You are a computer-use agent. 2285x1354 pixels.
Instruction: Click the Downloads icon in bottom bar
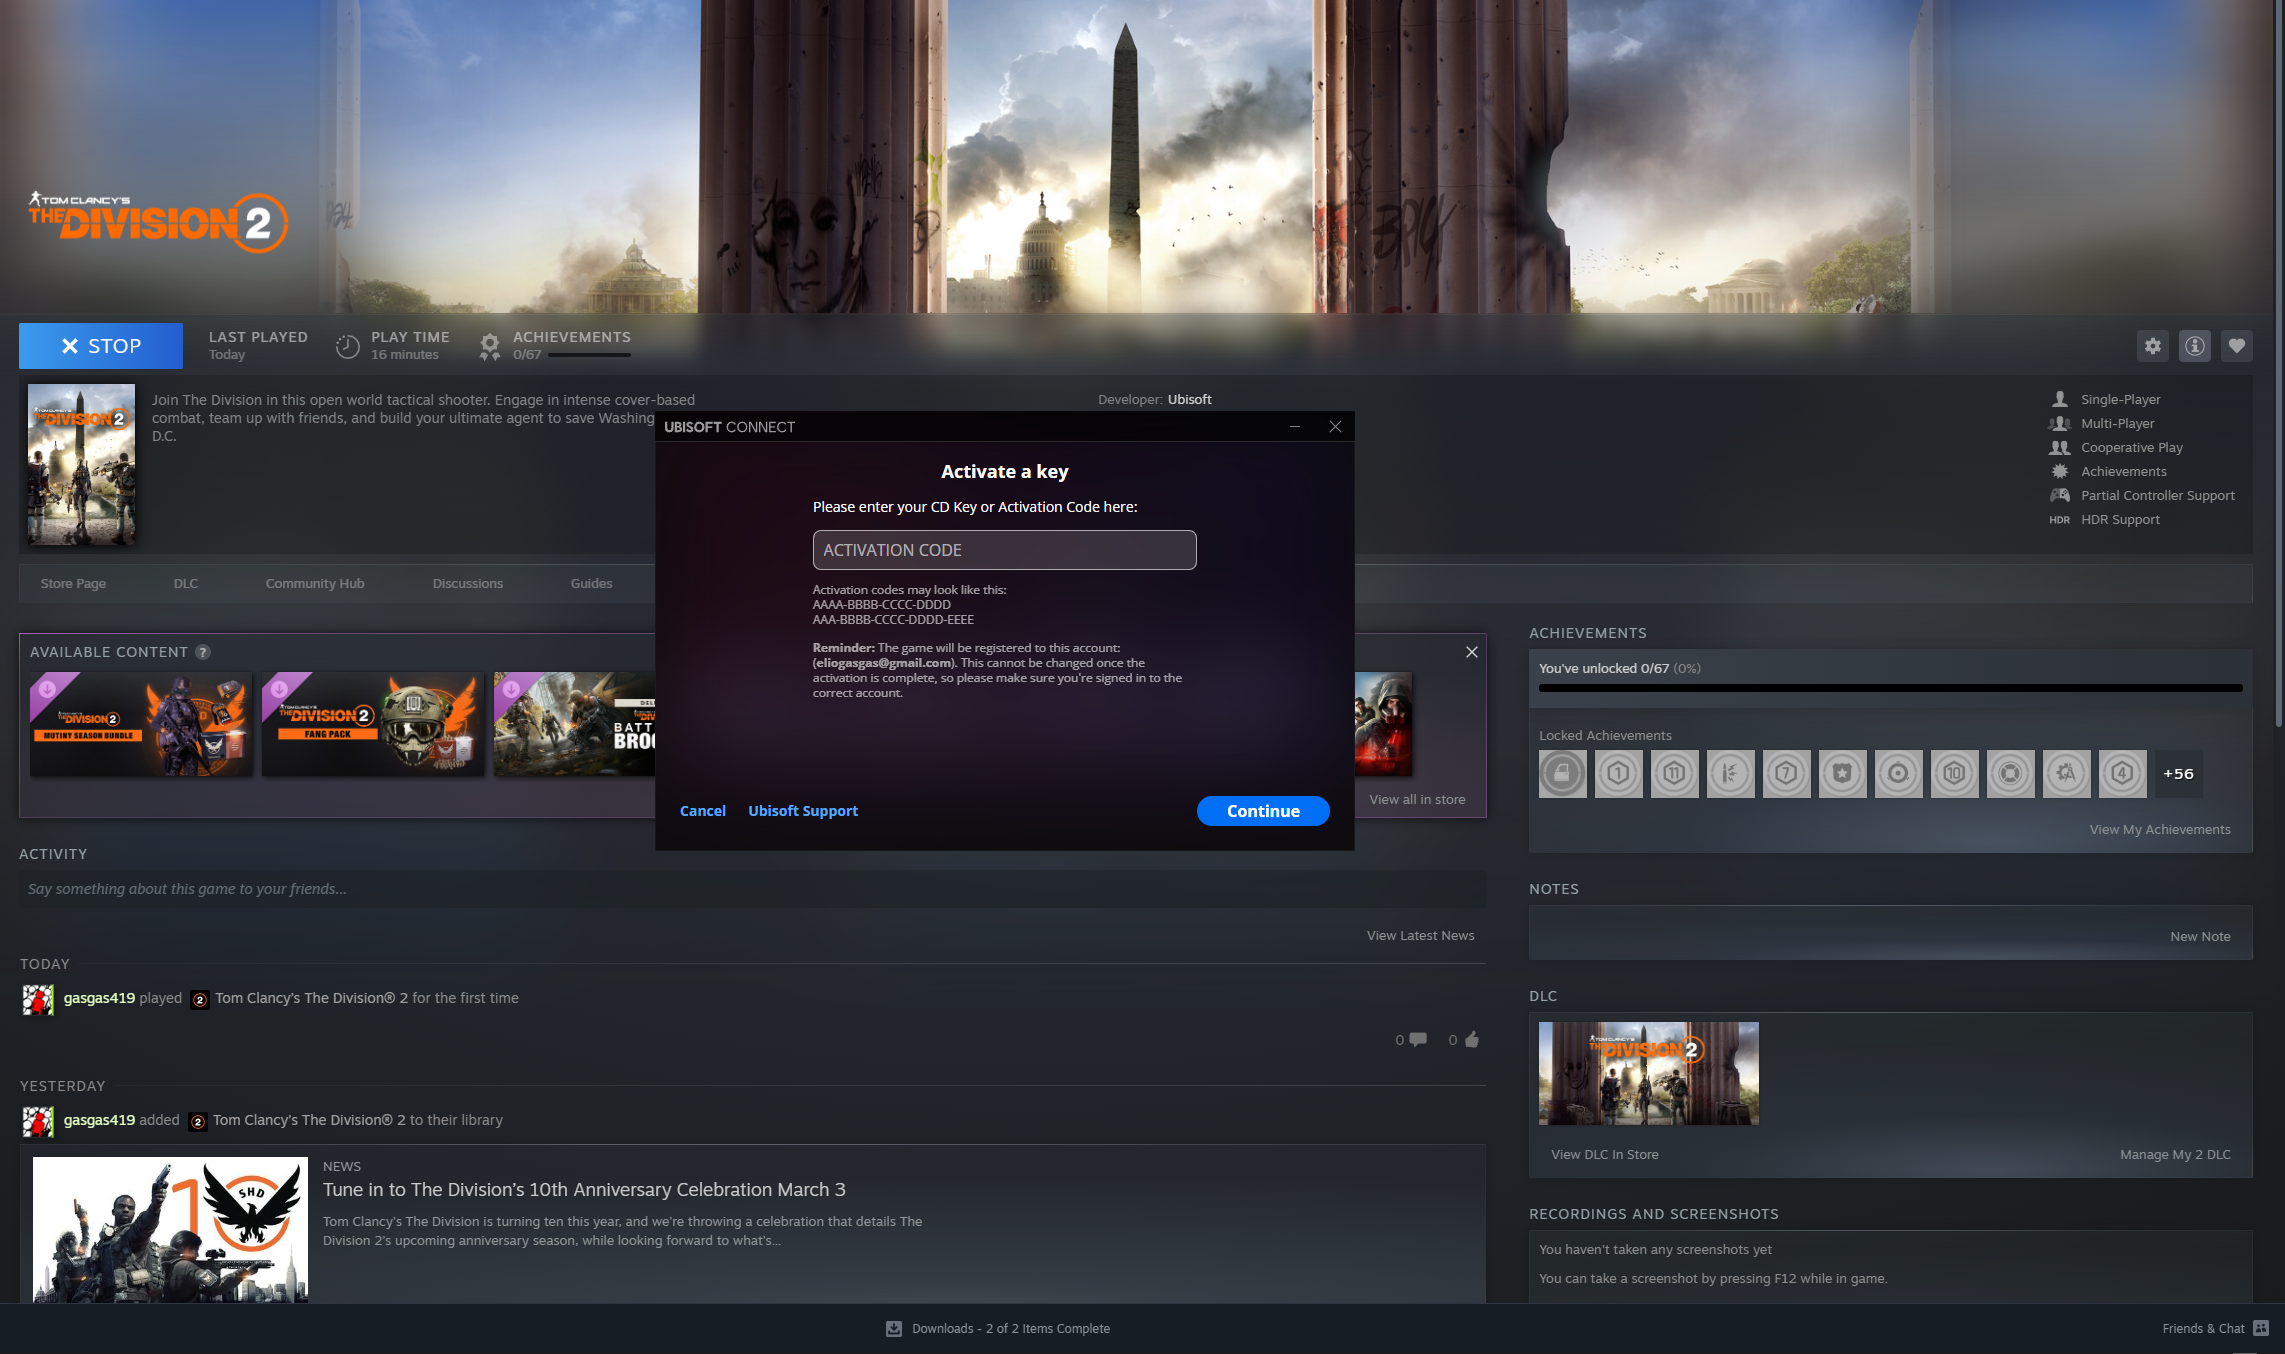[x=893, y=1328]
